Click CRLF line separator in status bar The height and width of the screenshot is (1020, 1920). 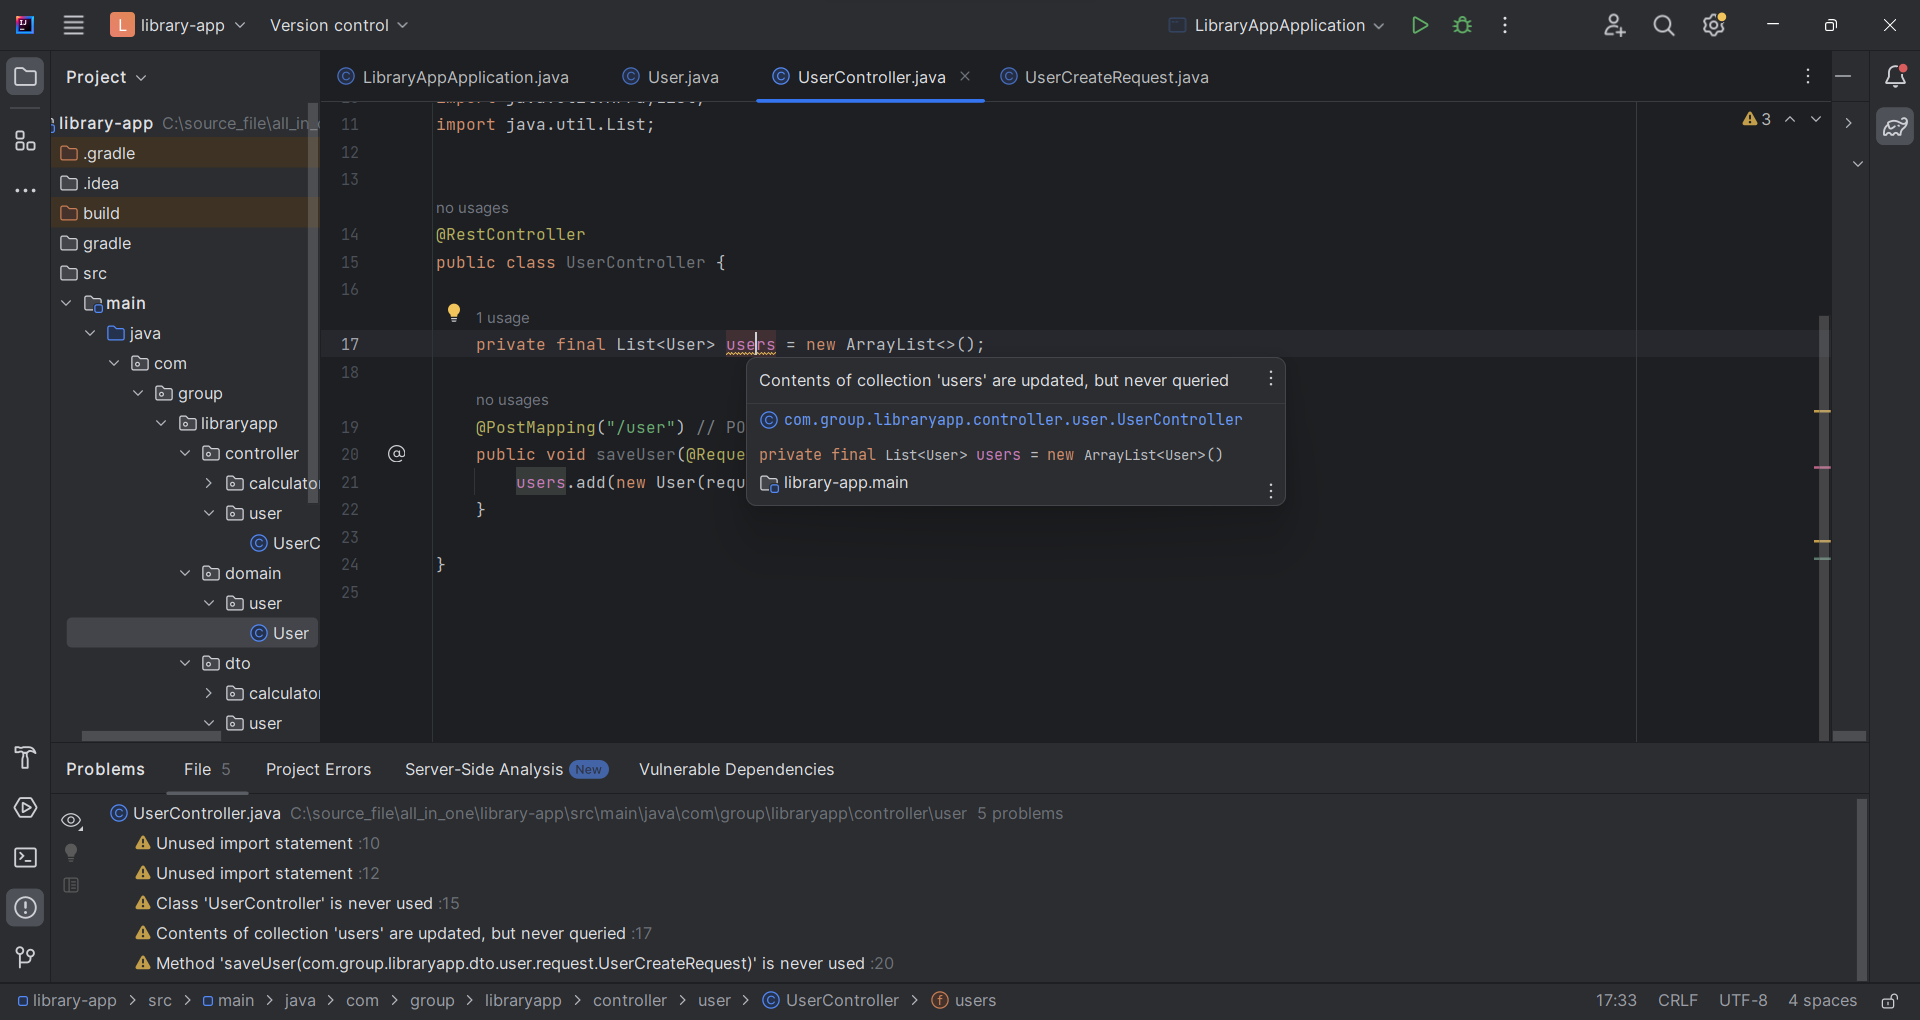pos(1677,1001)
